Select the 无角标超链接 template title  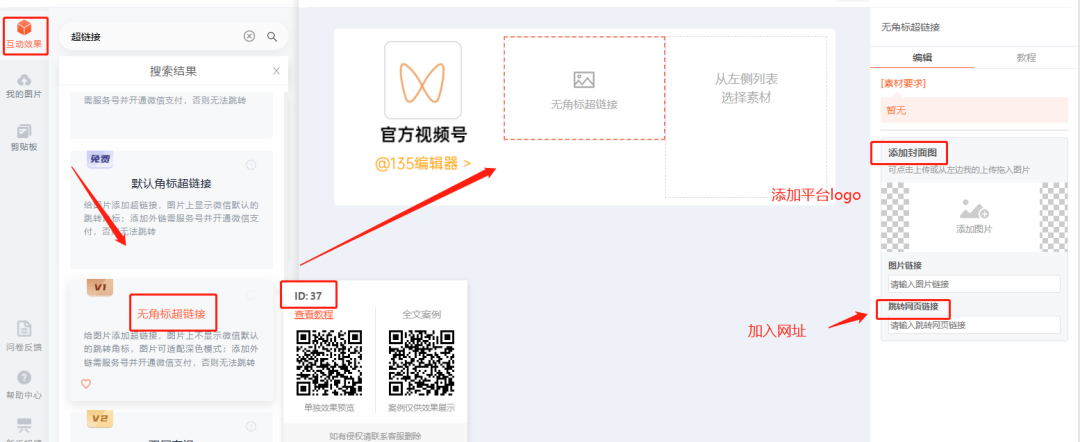171,314
